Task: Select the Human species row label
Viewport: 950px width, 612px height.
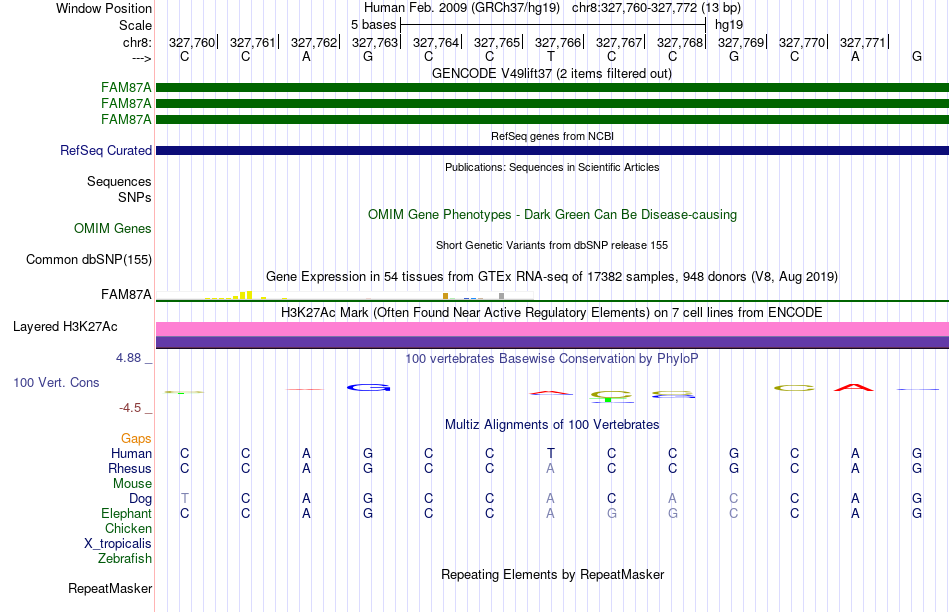Action: point(131,453)
